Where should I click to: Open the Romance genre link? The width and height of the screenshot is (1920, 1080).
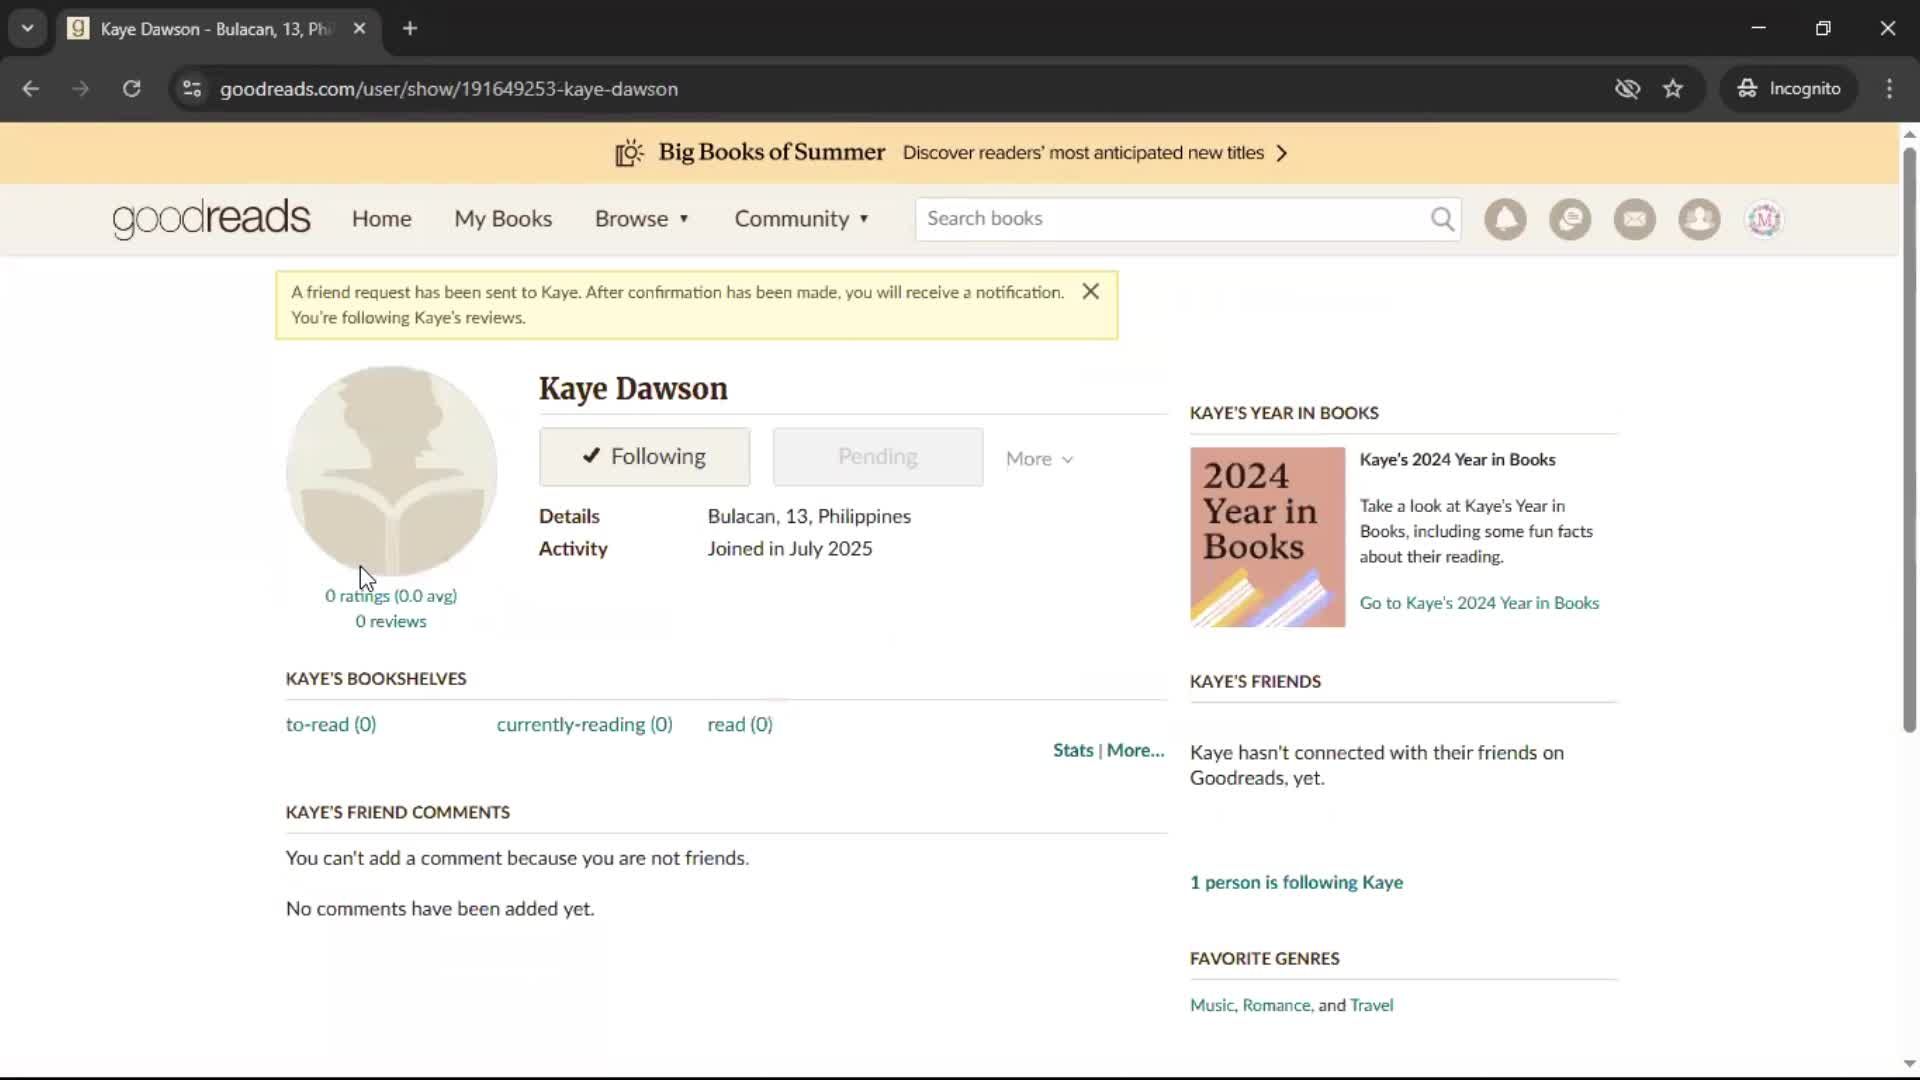(x=1276, y=1006)
